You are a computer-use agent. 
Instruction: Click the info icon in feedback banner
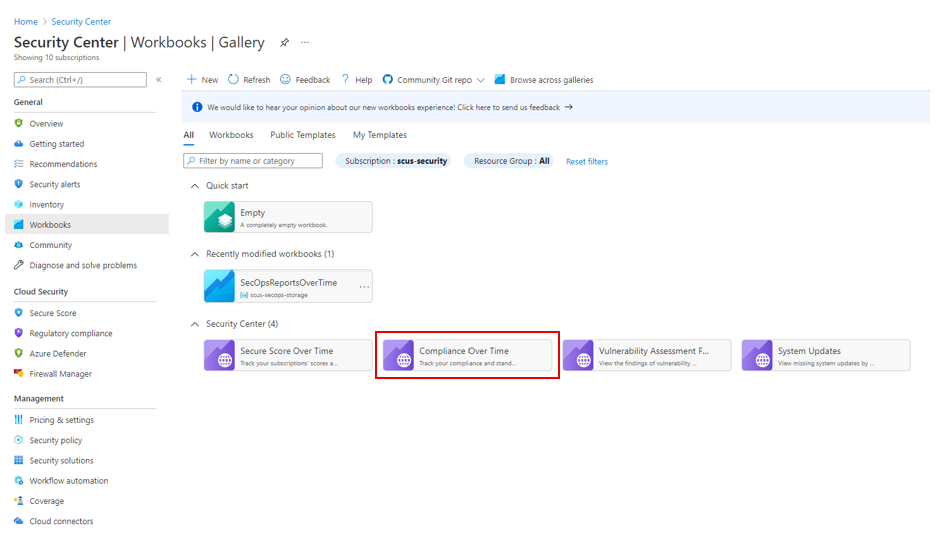[197, 107]
